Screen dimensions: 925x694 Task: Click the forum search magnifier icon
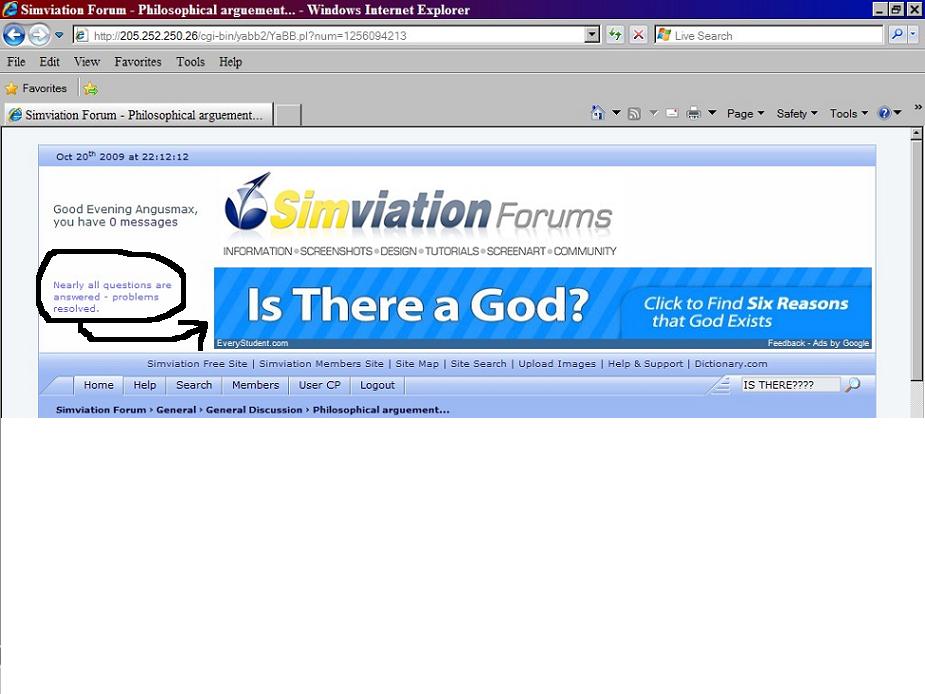852,385
